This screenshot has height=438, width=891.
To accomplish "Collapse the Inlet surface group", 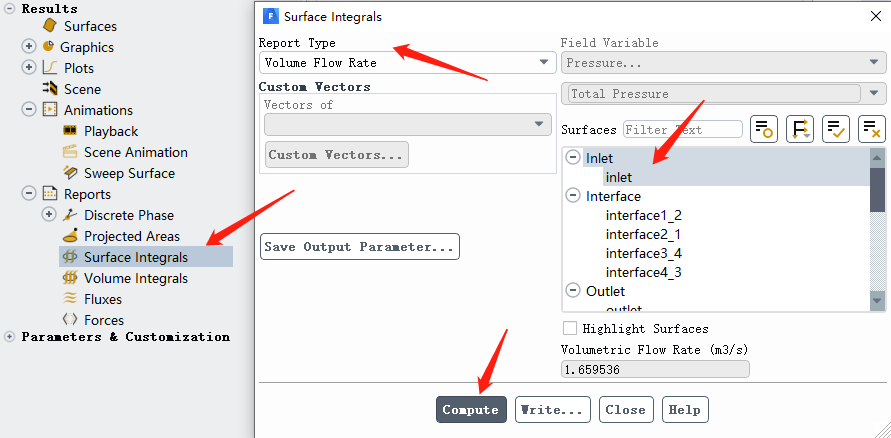I will pos(573,158).
